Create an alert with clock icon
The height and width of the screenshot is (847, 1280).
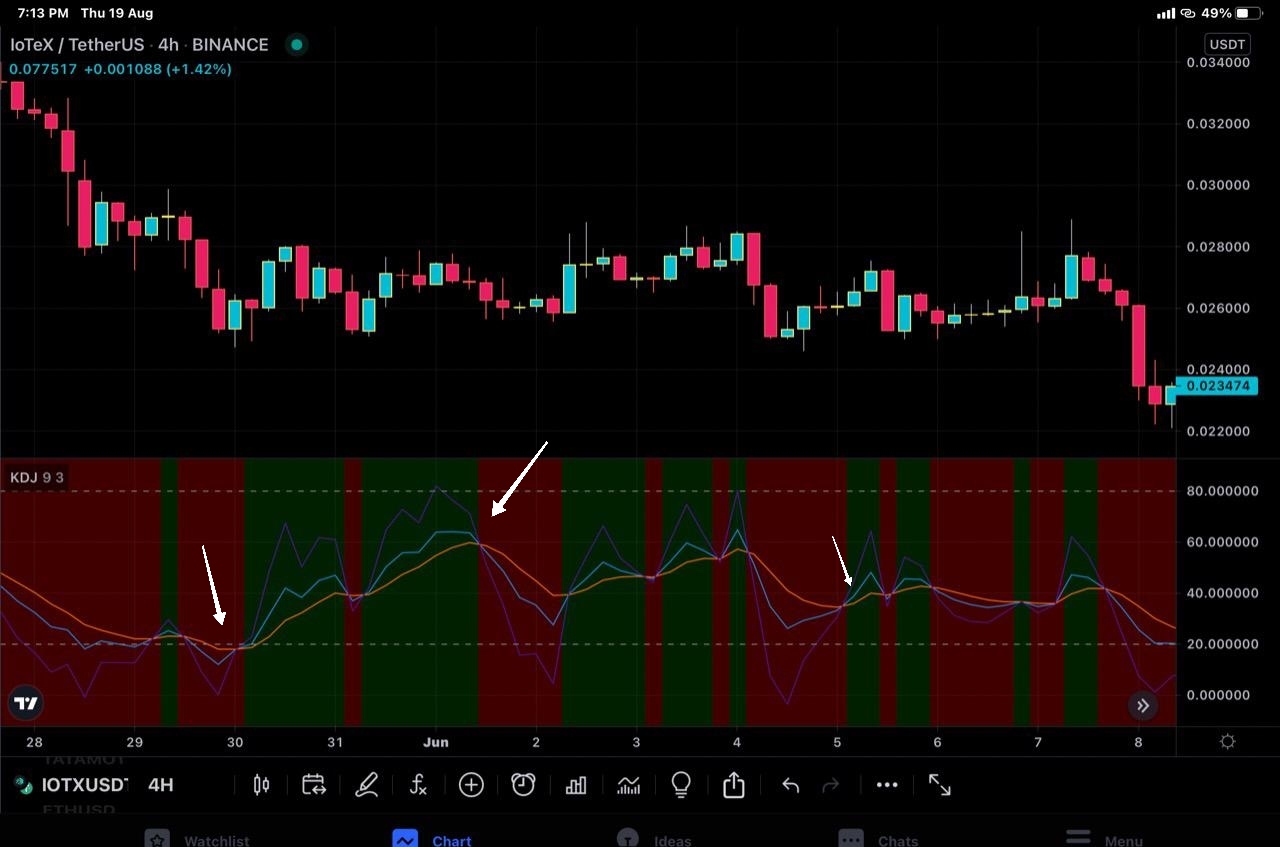click(x=523, y=785)
